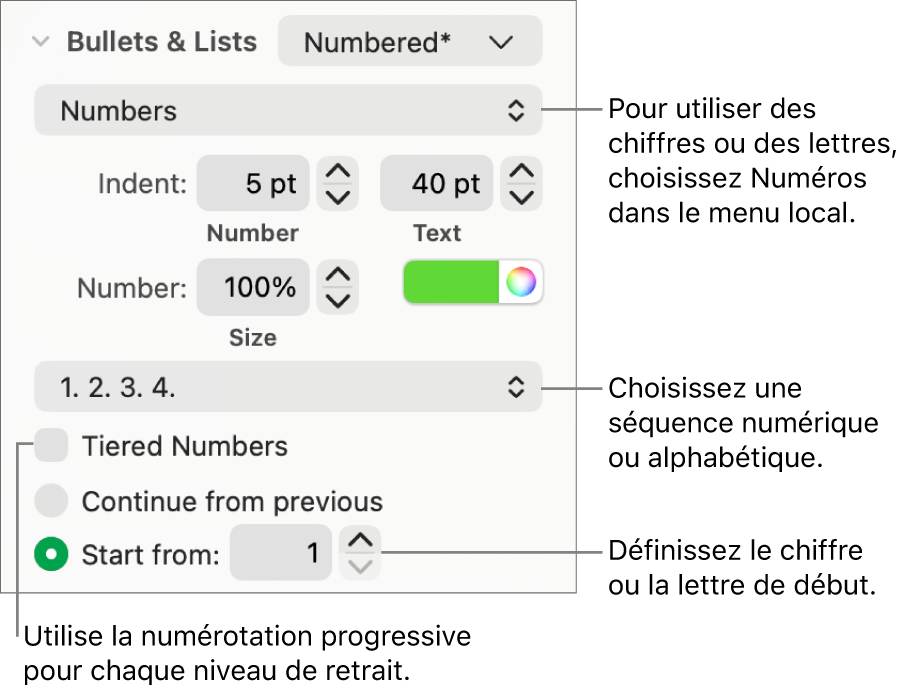The height and width of the screenshot is (689, 910).
Task: Open the 1. 2. 3. 4. sequence menu
Action: (287, 389)
